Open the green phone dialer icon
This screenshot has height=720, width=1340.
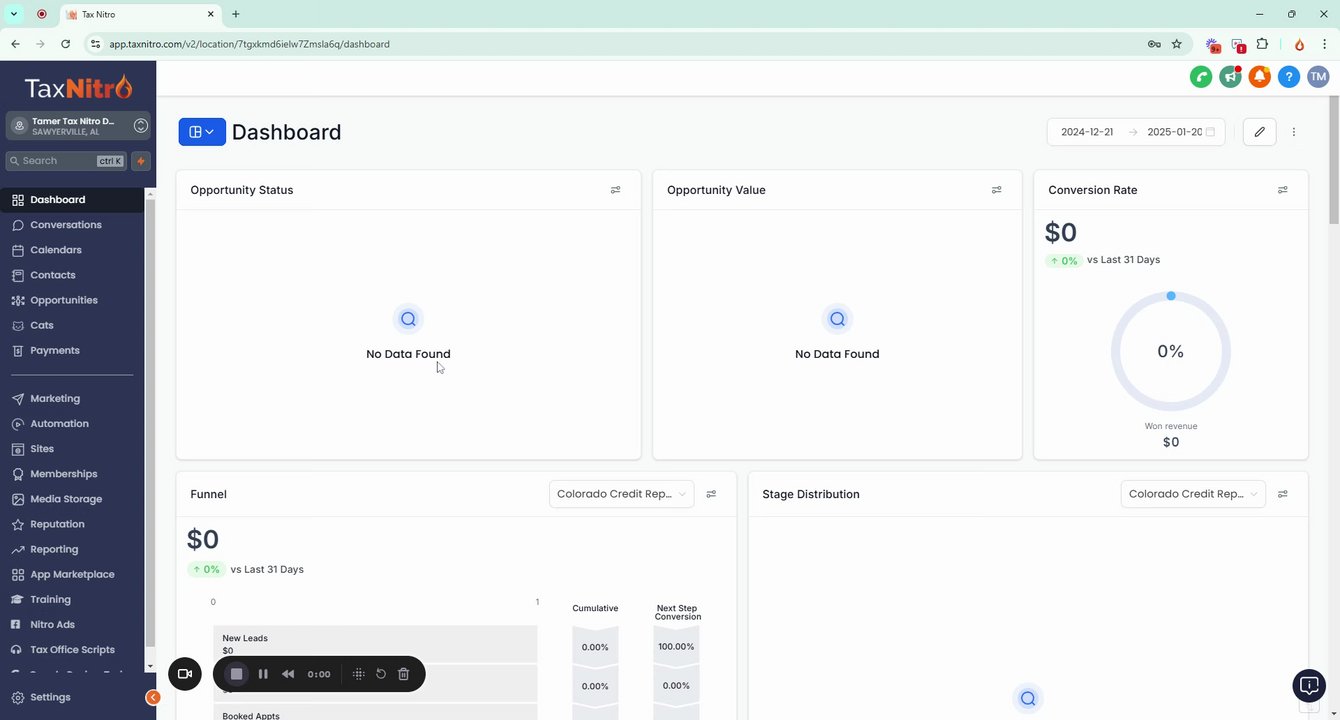[1201, 76]
